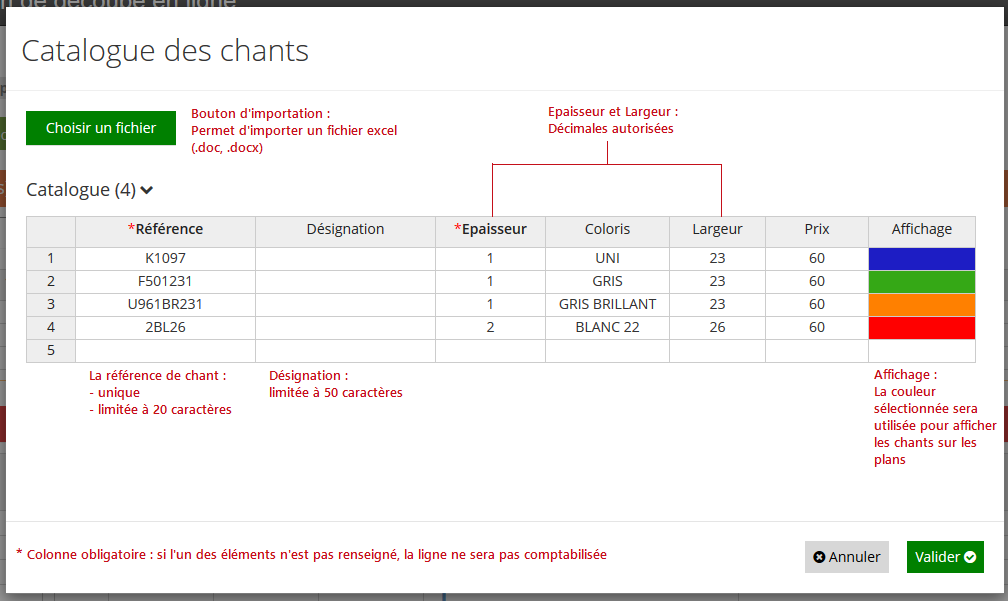Screen dimensions: 1008x601
Task: Click the empty Largeur cell in row 5
Action: (717, 351)
